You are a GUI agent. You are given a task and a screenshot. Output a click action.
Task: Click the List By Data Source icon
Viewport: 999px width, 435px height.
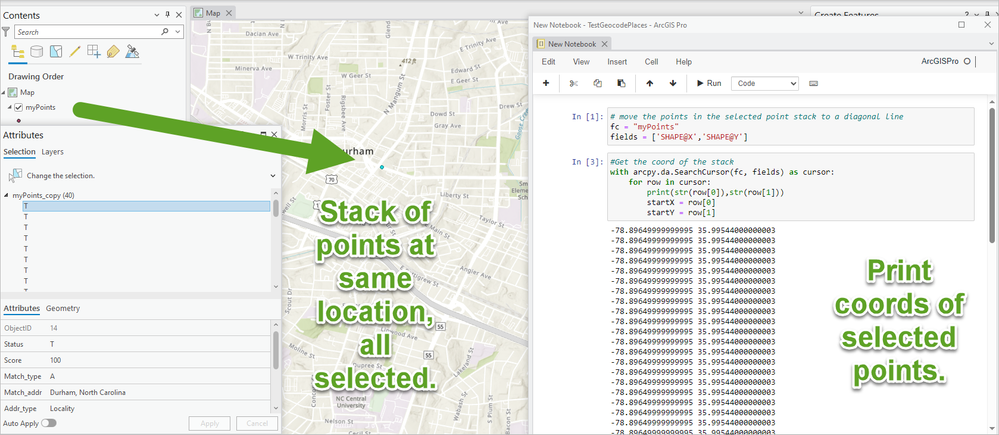pyautogui.click(x=37, y=52)
